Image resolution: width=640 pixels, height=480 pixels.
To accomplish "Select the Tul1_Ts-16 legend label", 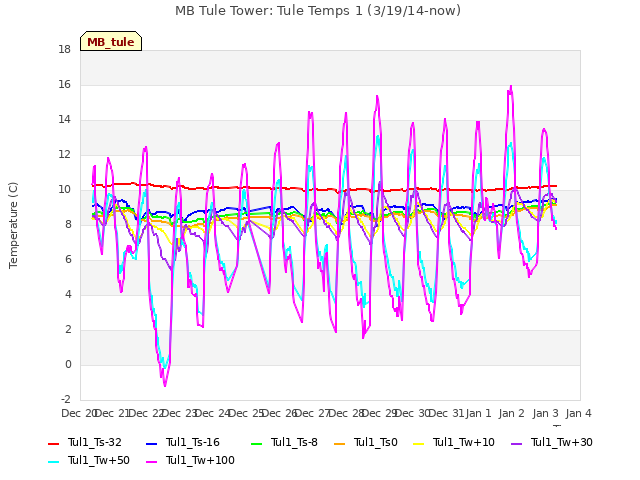I will pyautogui.click(x=193, y=442).
